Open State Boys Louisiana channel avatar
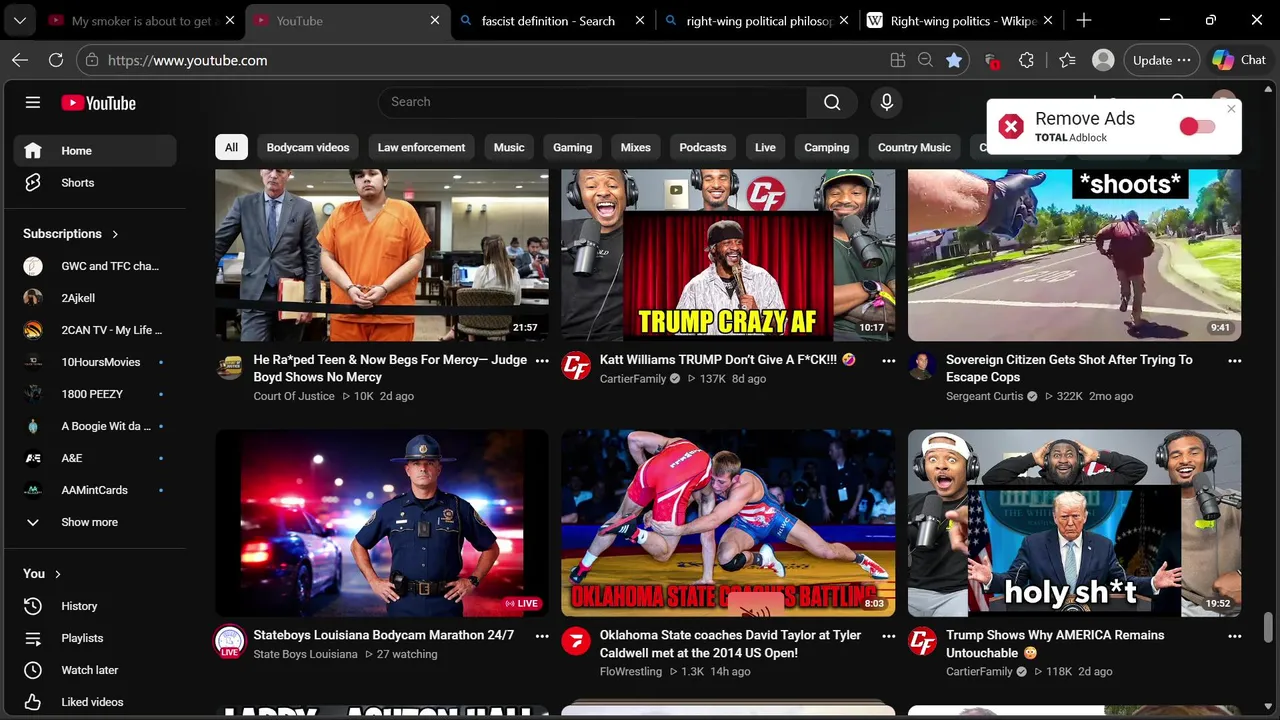The image size is (1280, 720). coord(230,641)
